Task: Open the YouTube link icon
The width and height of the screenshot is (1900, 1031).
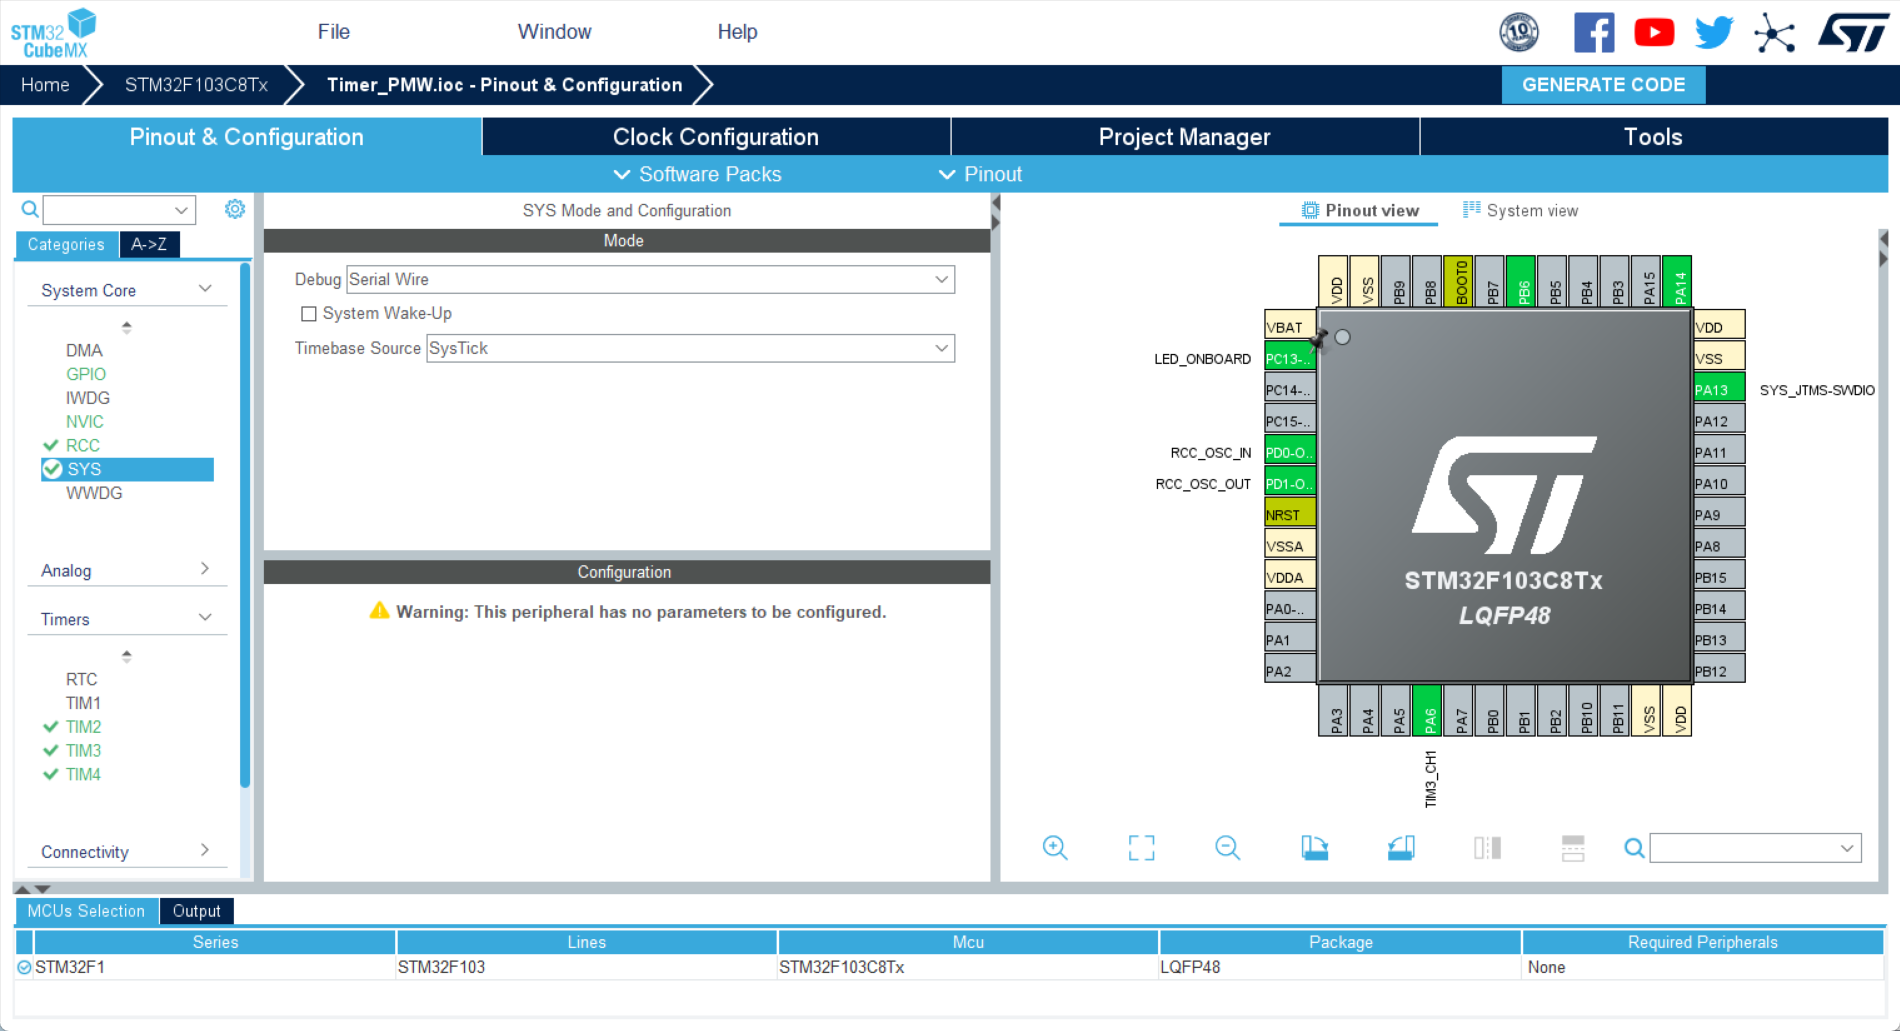Action: pyautogui.click(x=1654, y=32)
